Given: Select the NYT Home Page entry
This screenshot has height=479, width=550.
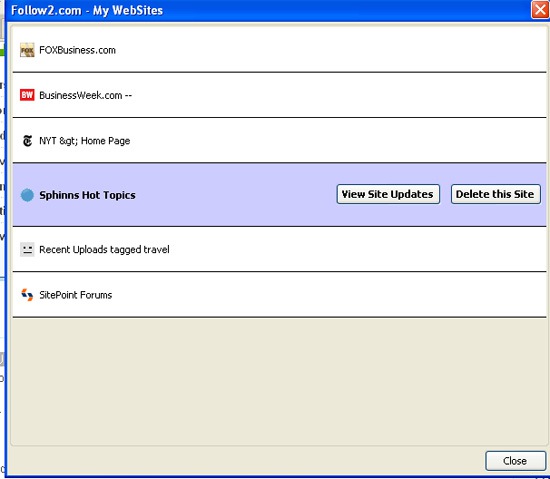Looking at the screenshot, I should click(x=280, y=140).
